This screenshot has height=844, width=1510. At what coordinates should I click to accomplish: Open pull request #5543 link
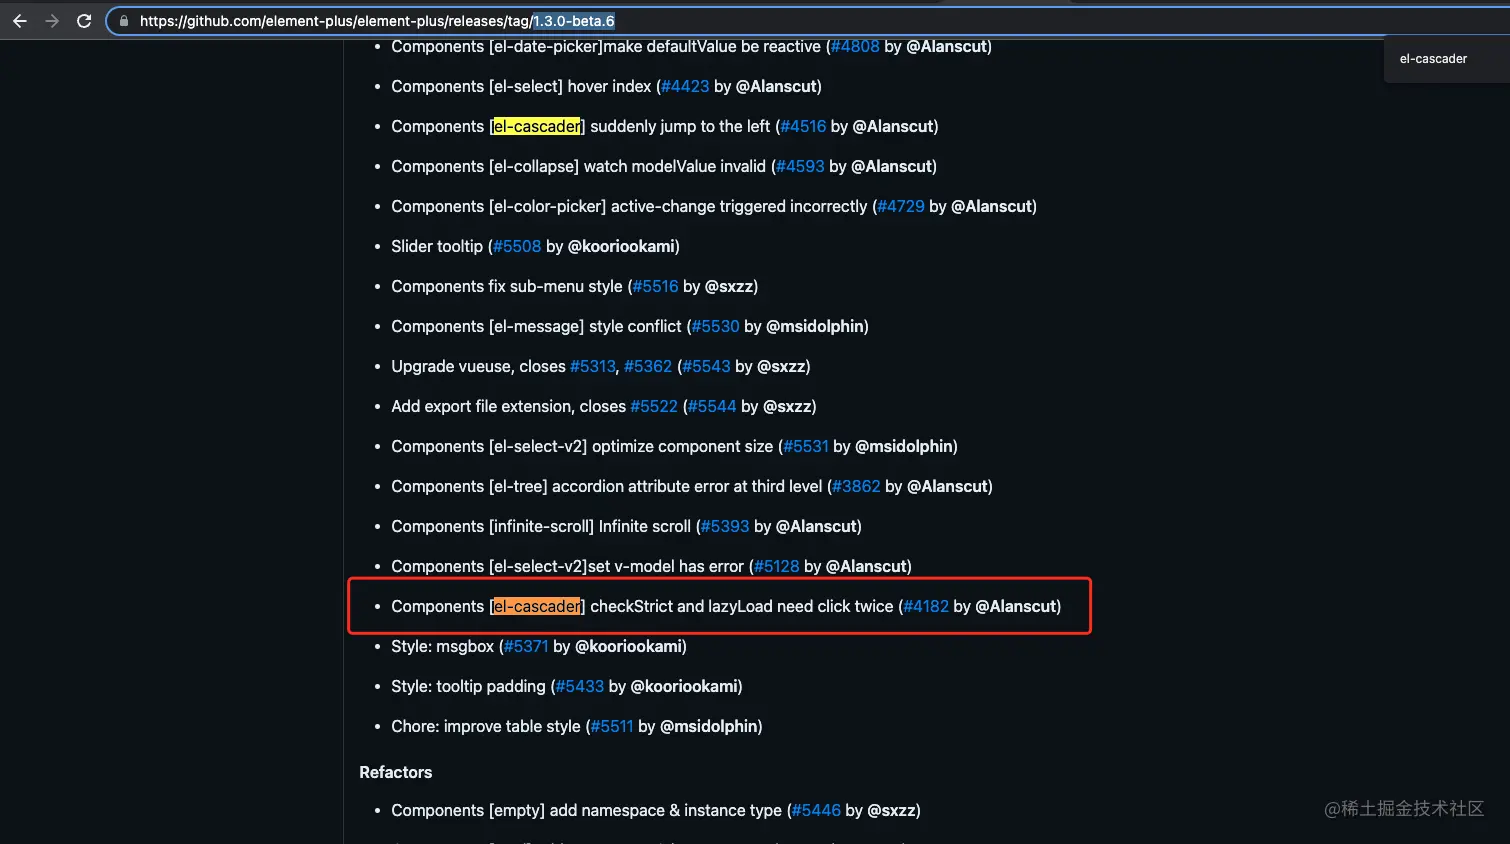tap(707, 366)
